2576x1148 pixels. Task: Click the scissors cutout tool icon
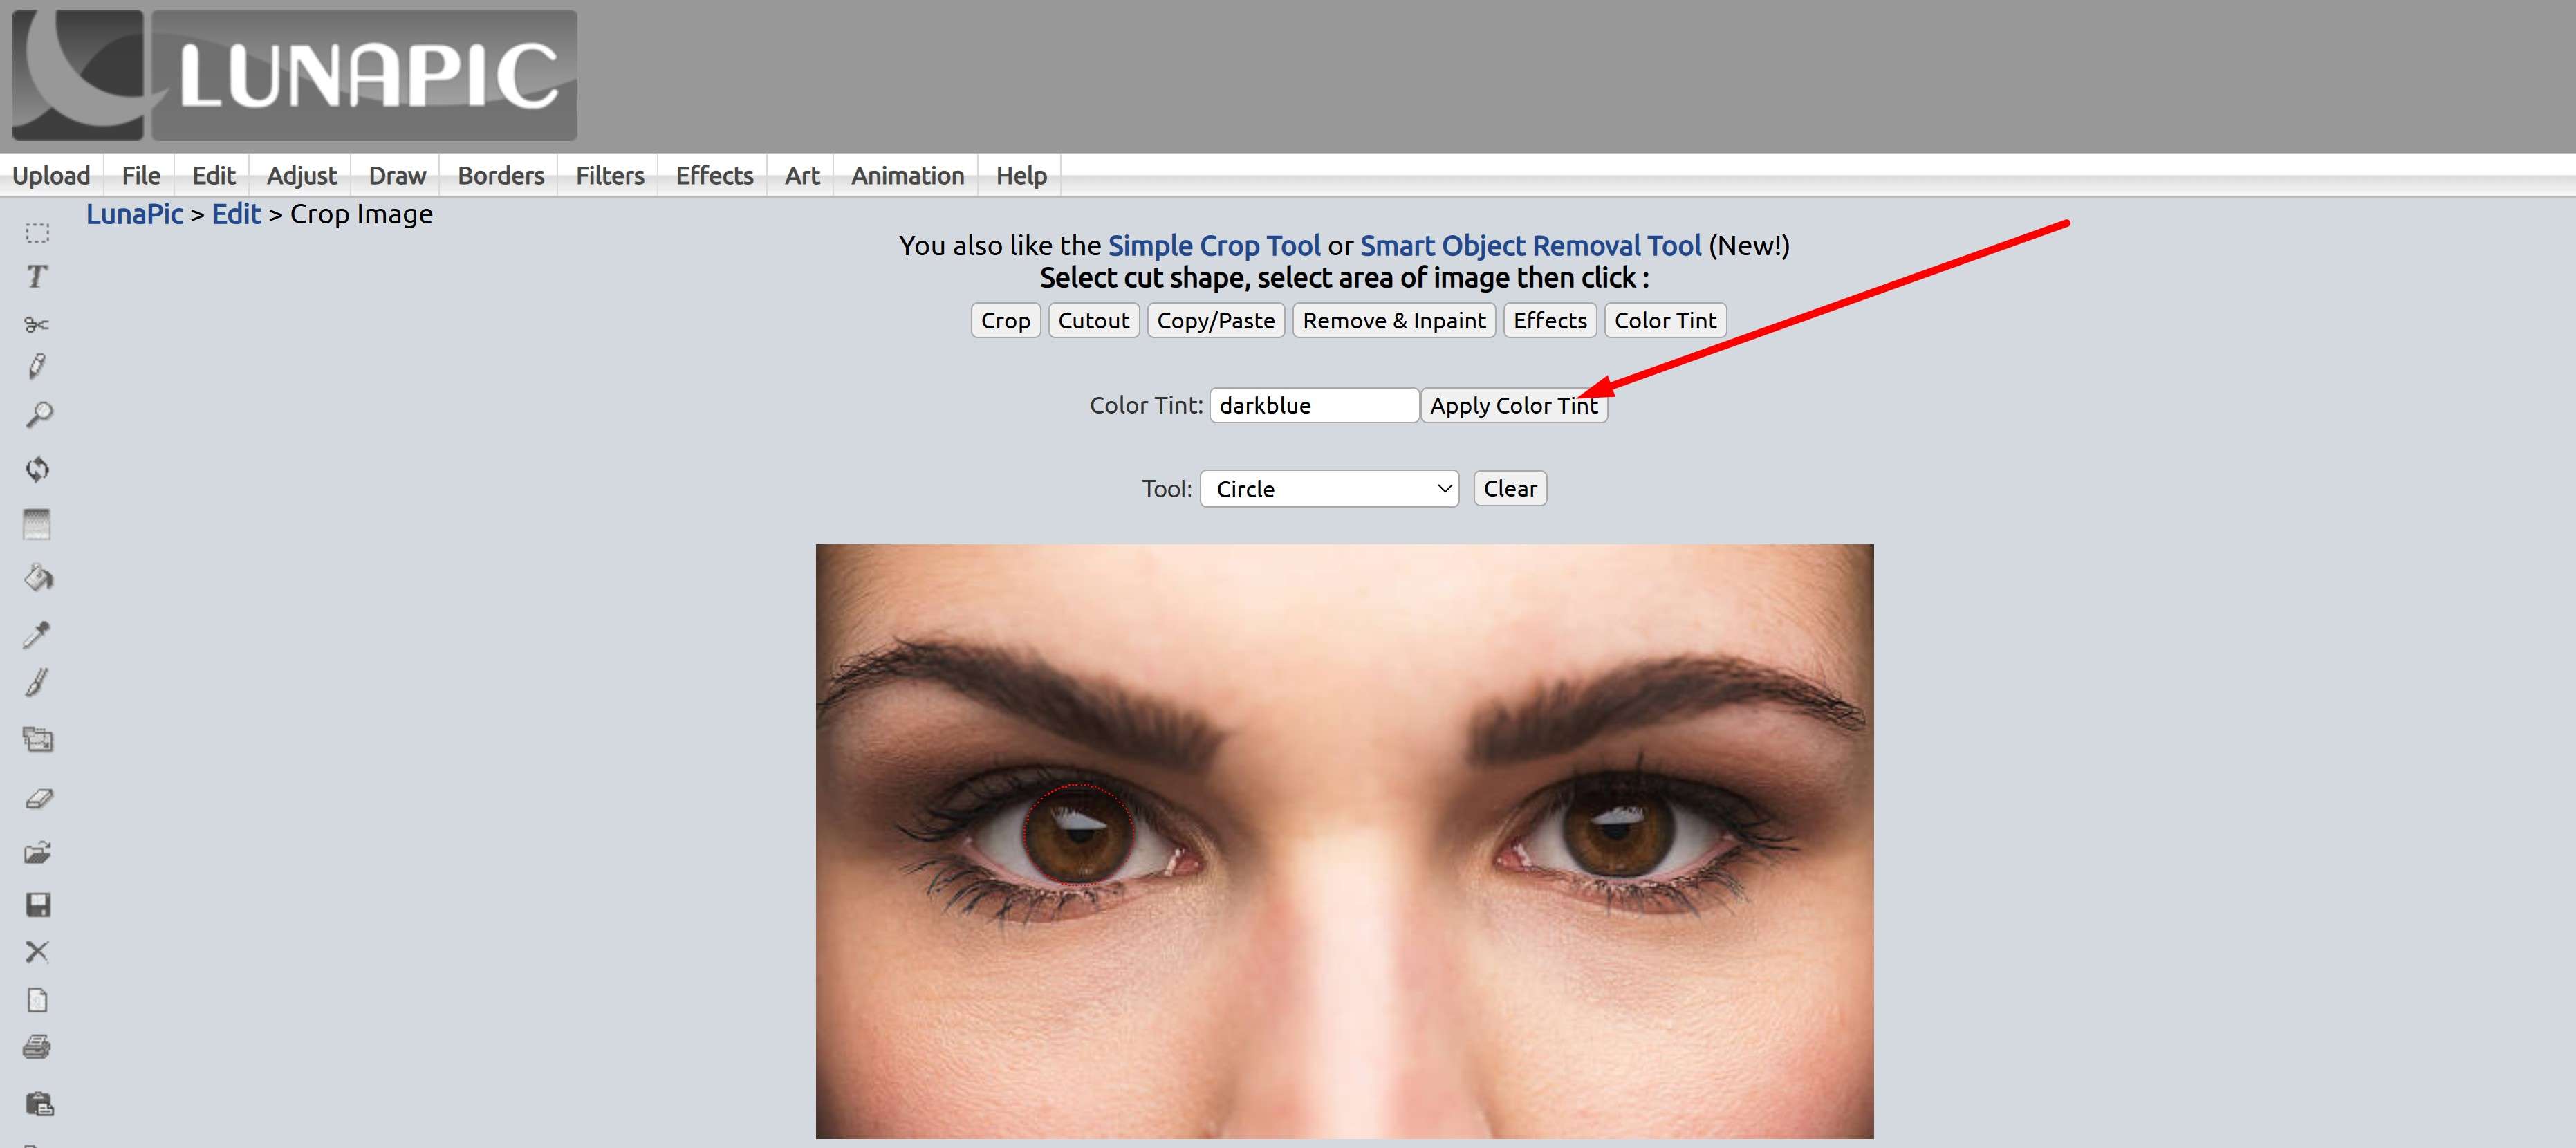coord(37,324)
